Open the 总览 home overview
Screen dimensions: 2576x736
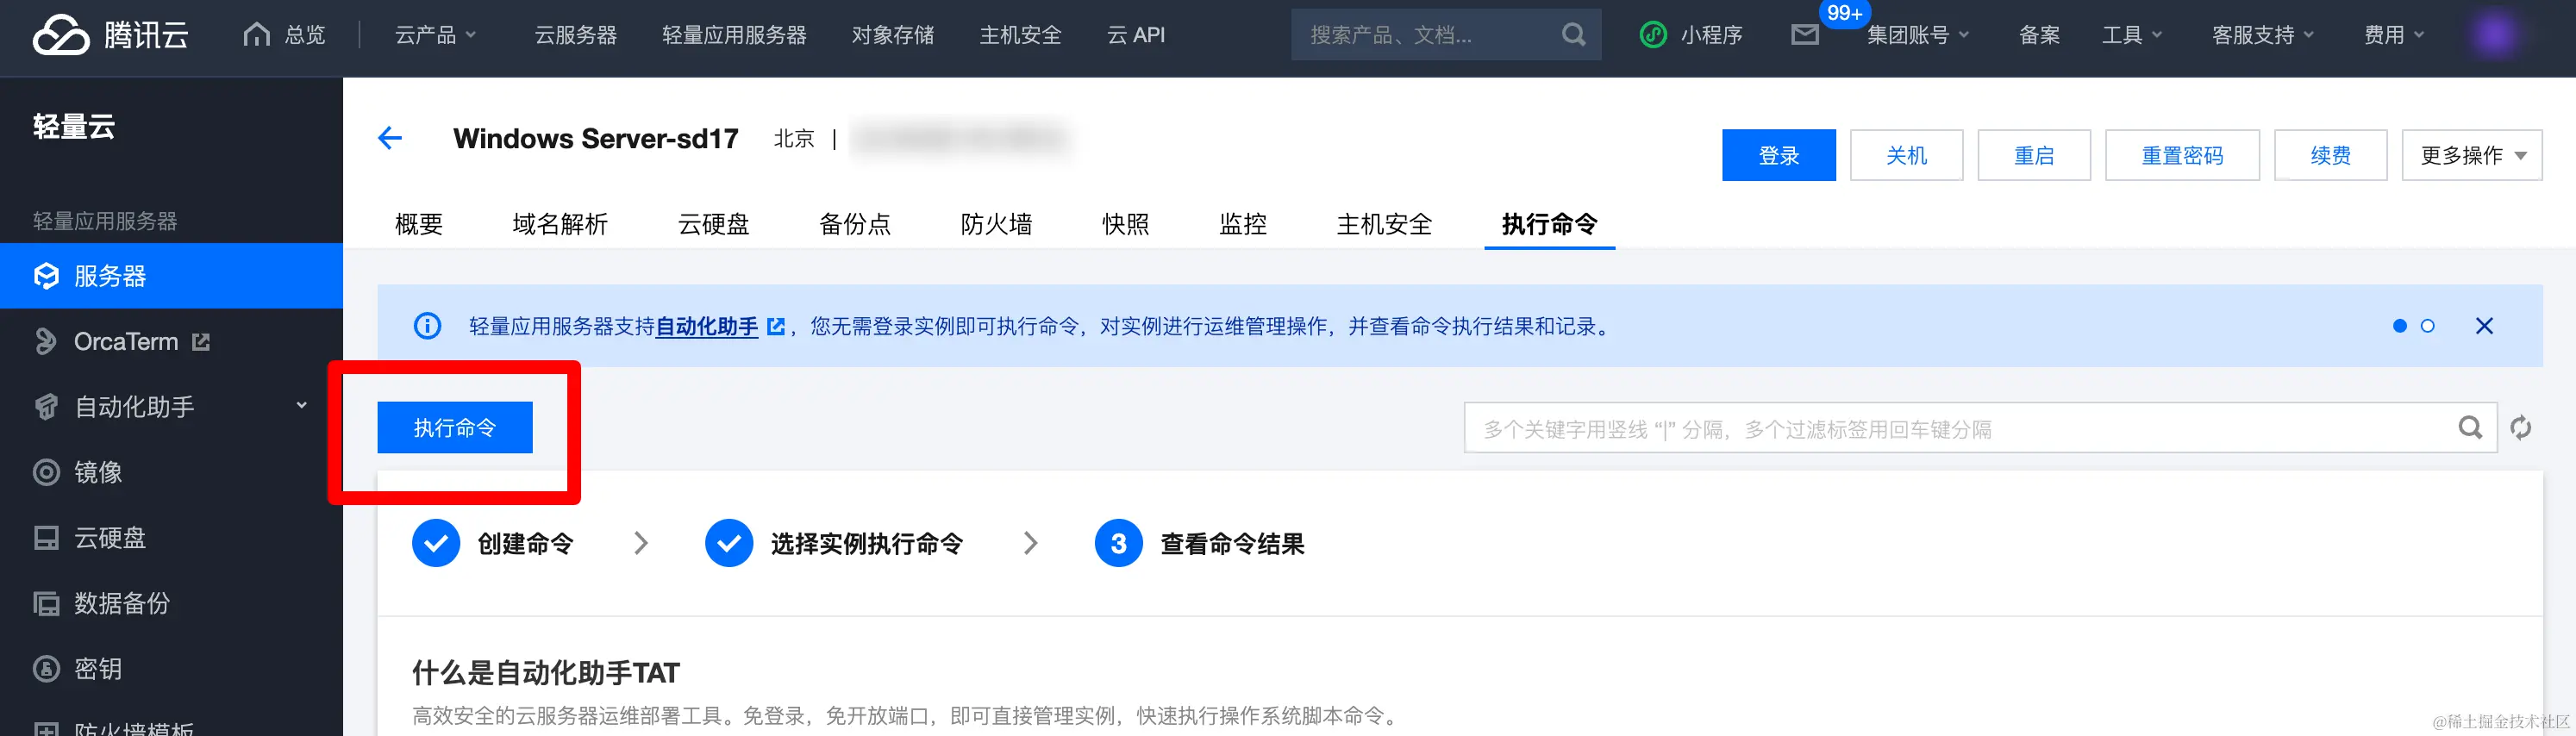(284, 35)
